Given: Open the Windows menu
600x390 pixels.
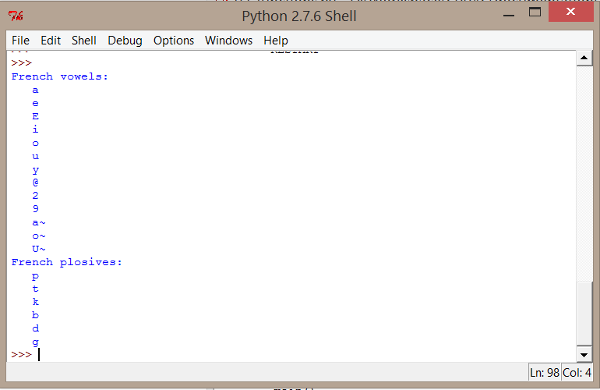Looking at the screenshot, I should tap(228, 40).
